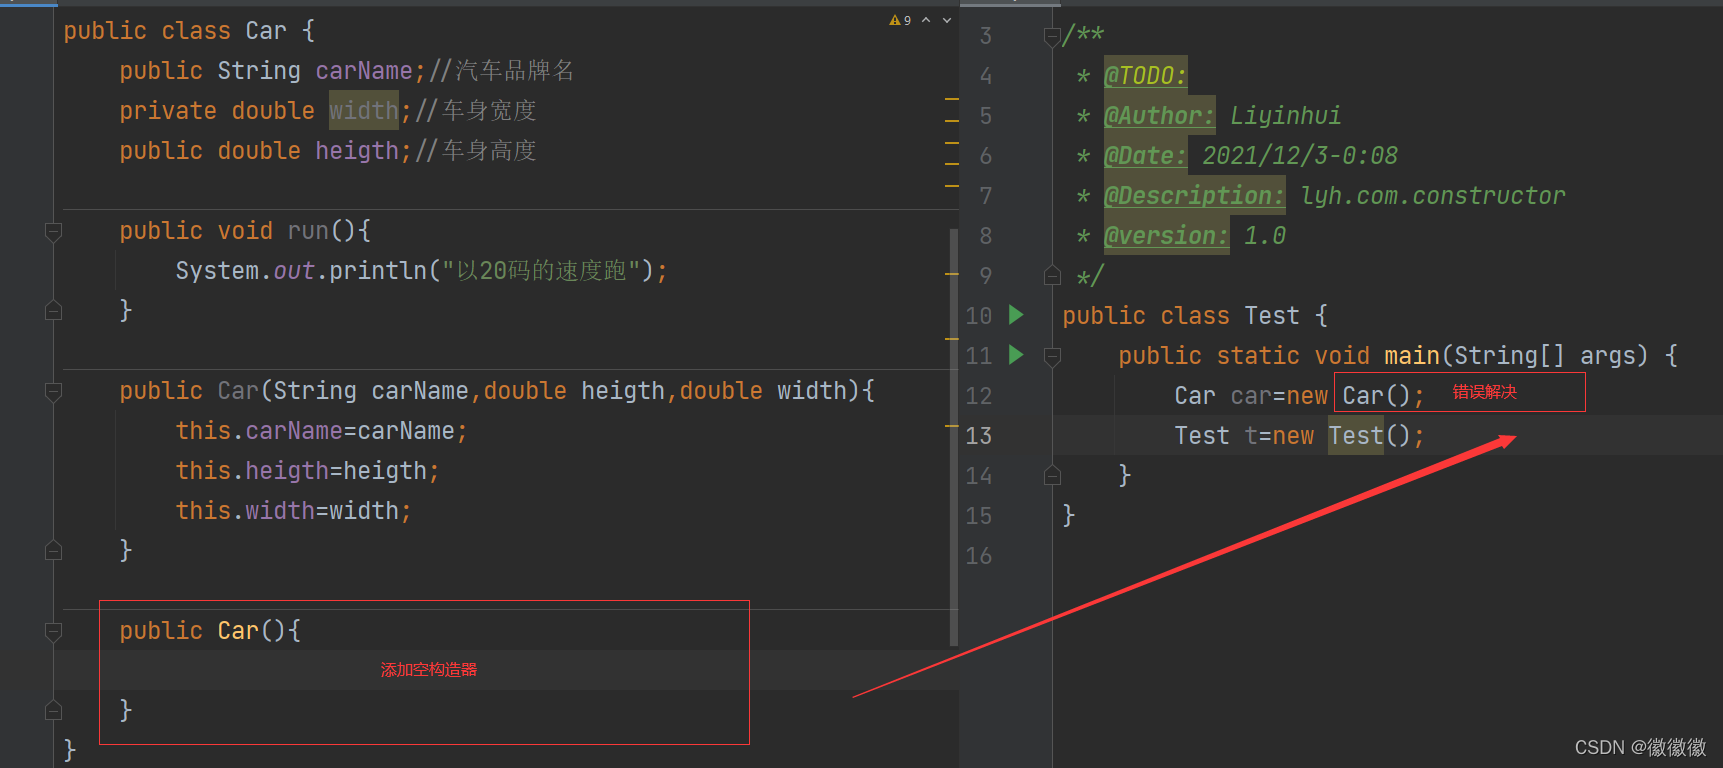Image resolution: width=1723 pixels, height=768 pixels.
Task: Fold the main method in Test
Action: click(x=1052, y=356)
